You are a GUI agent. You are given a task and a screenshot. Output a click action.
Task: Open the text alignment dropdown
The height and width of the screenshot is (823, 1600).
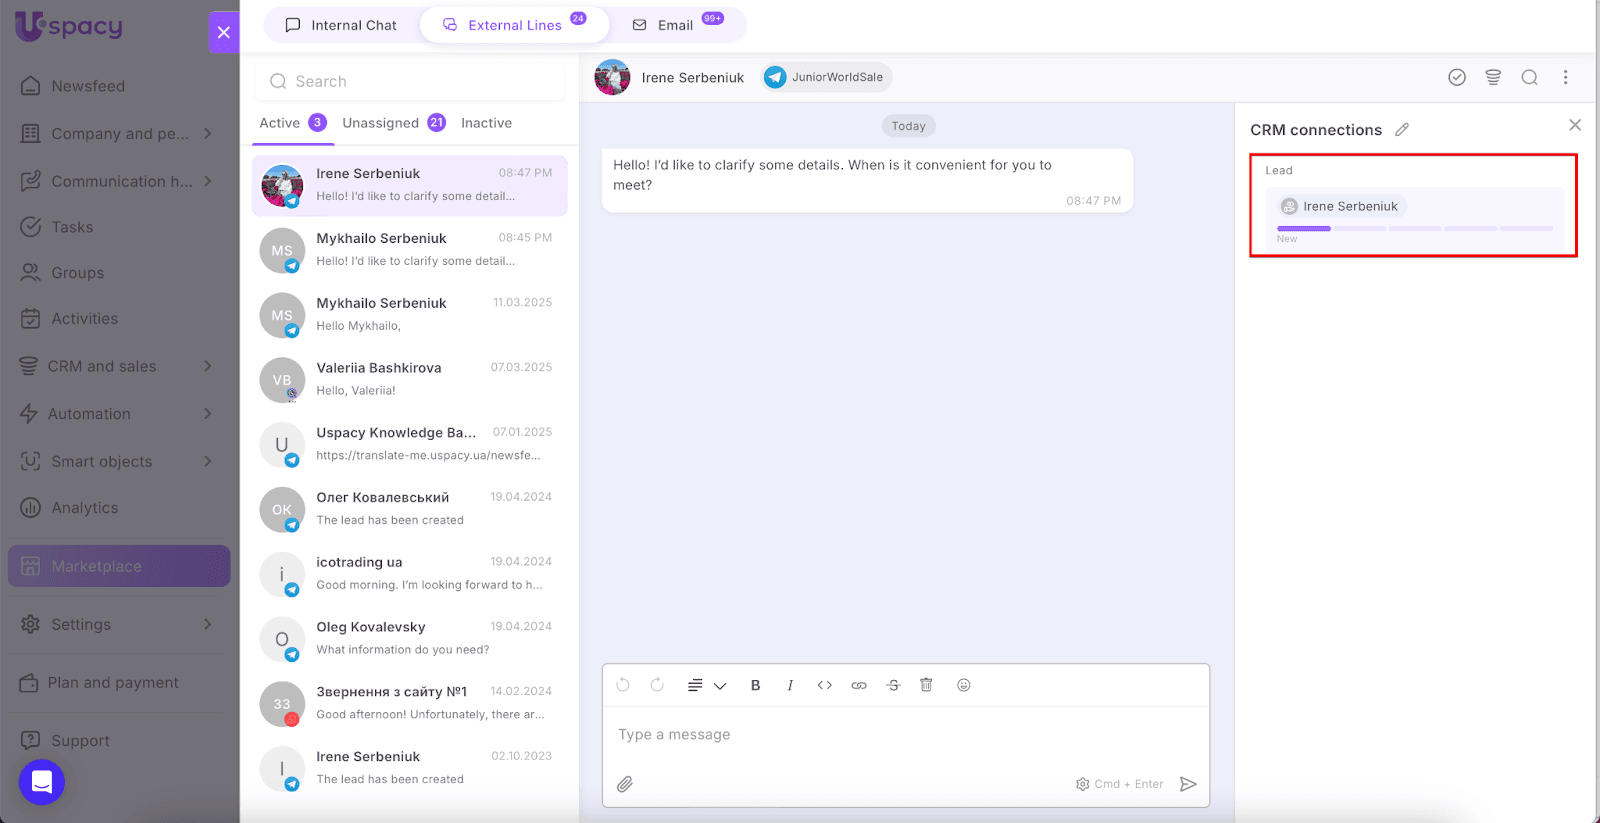[706, 685]
